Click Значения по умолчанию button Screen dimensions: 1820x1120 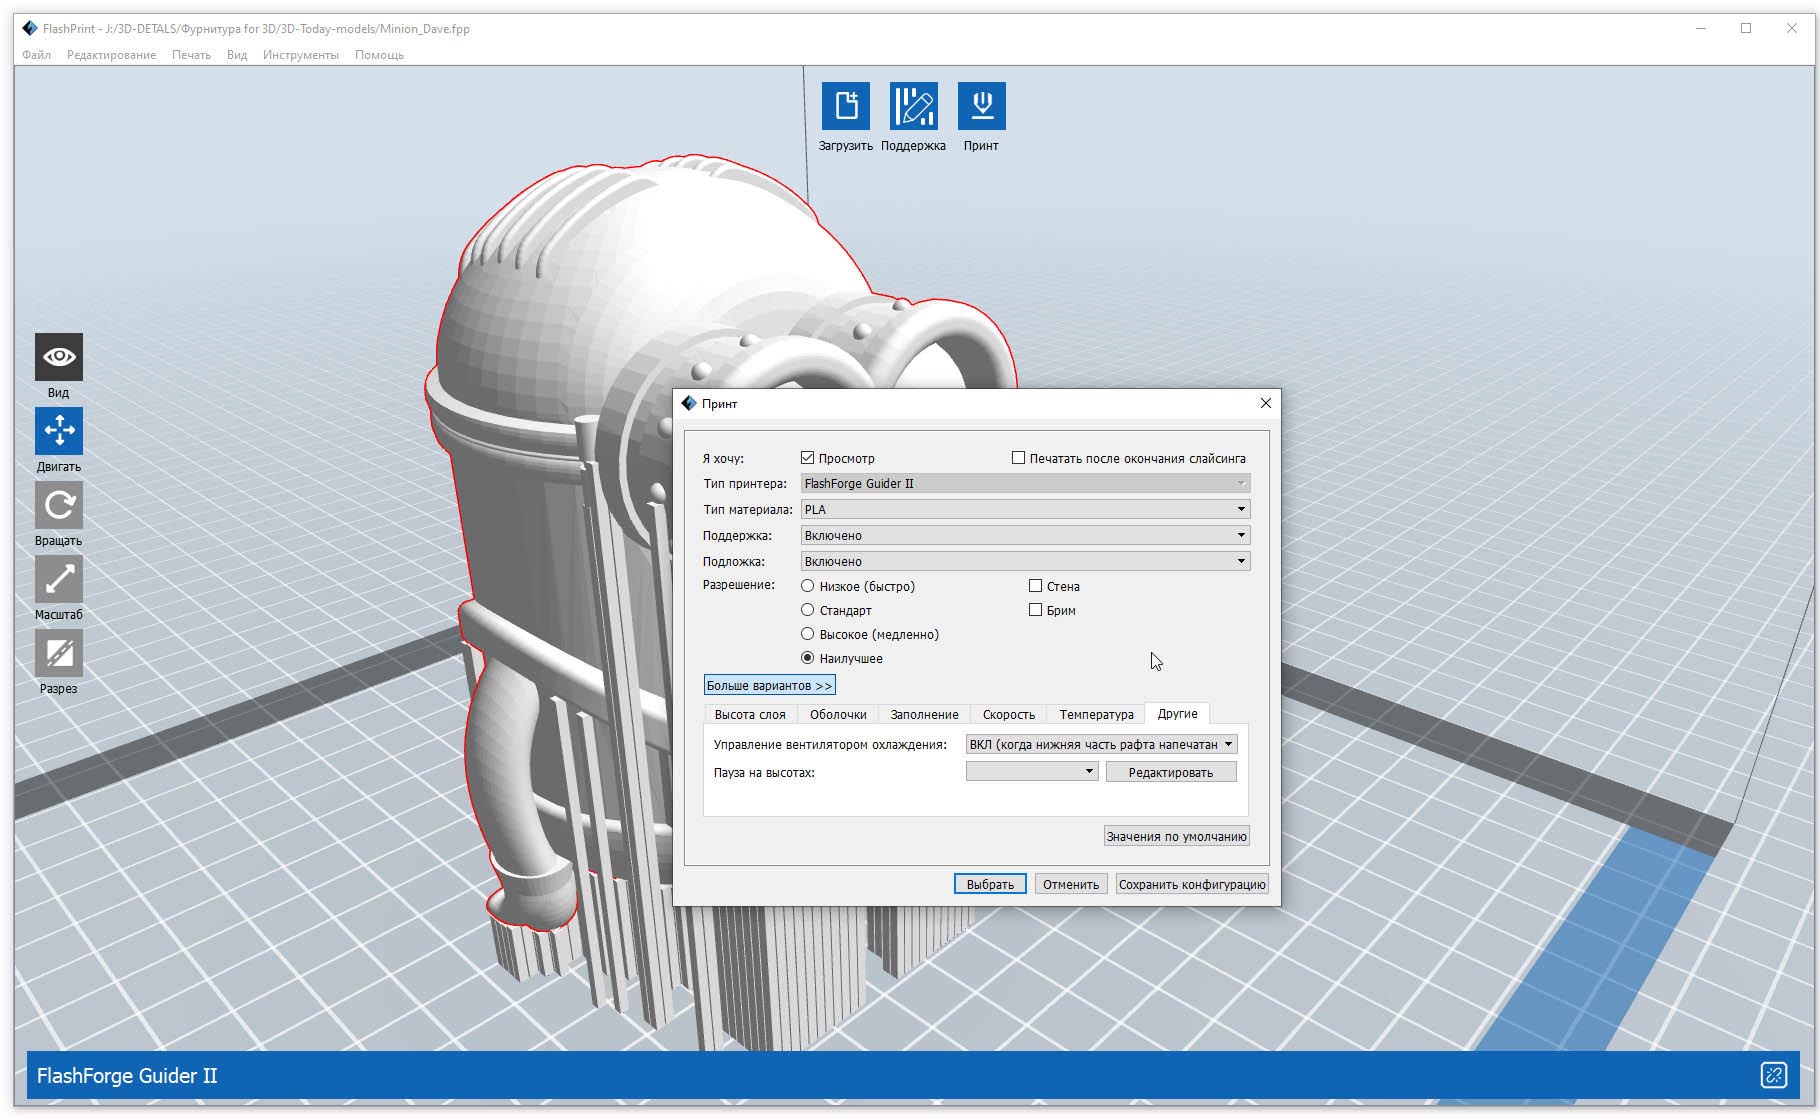(x=1176, y=836)
